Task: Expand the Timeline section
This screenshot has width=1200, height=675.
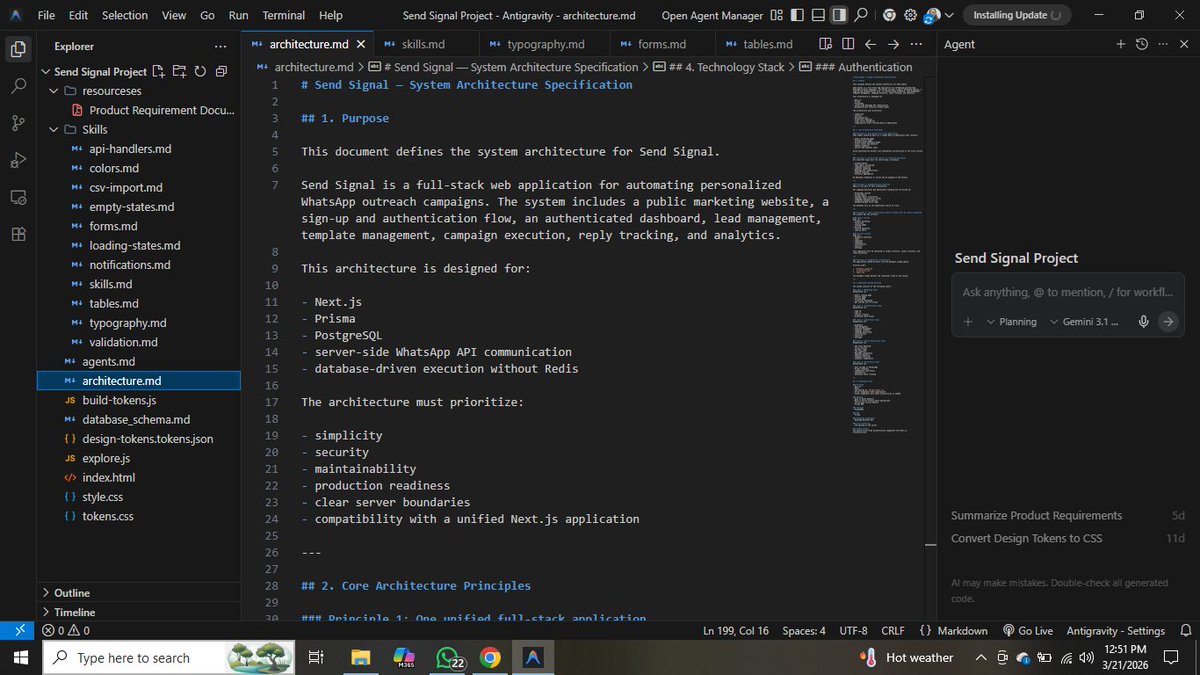Action: [x=74, y=612]
